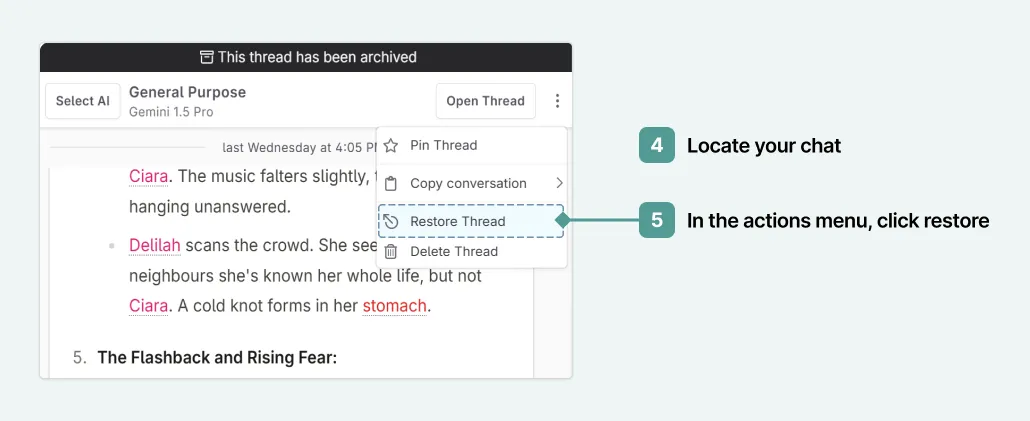Click the step 5 number badge

pos(657,220)
